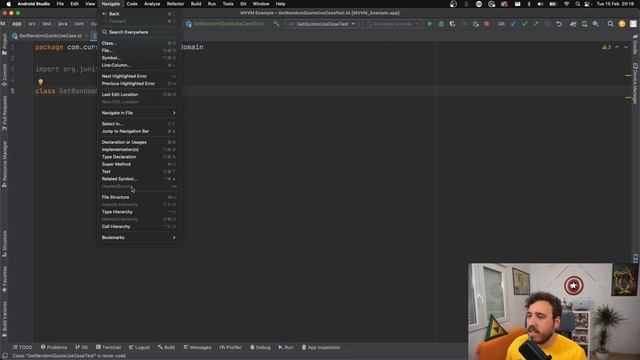Select Type Hierarchy menu item
The image size is (640, 360).
coord(139,212)
